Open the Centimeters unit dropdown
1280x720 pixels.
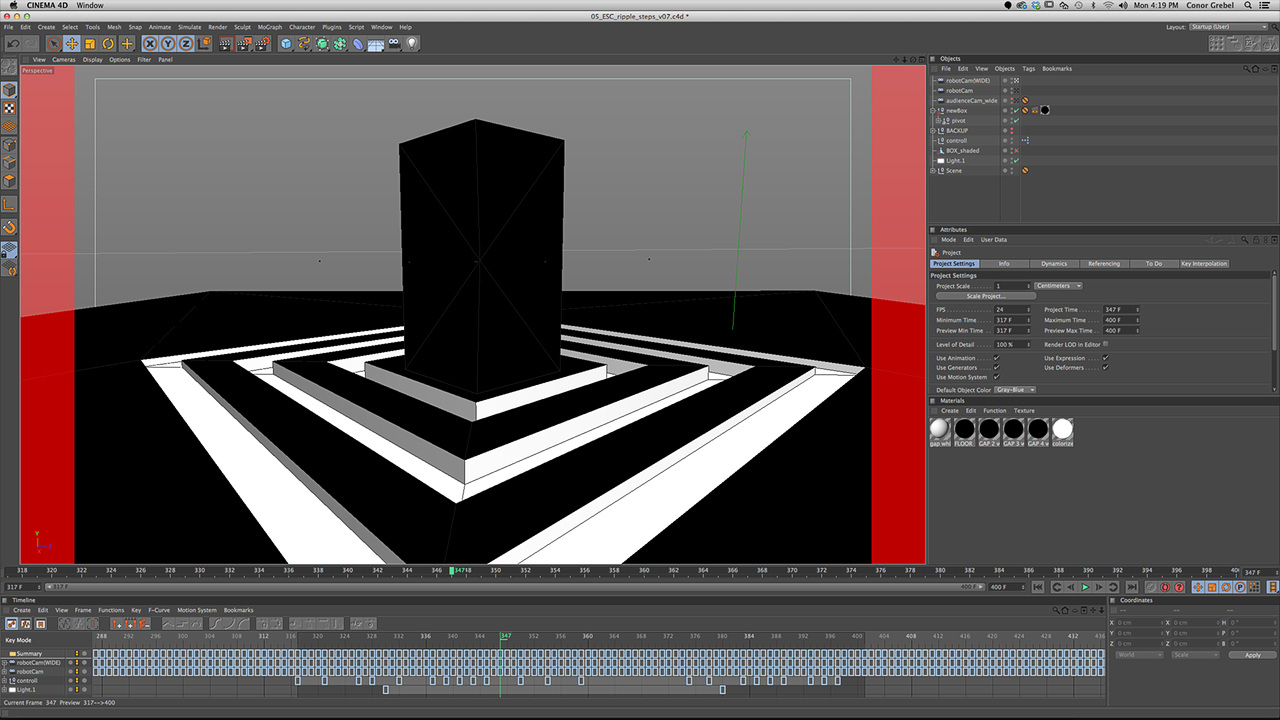[x=1058, y=286]
